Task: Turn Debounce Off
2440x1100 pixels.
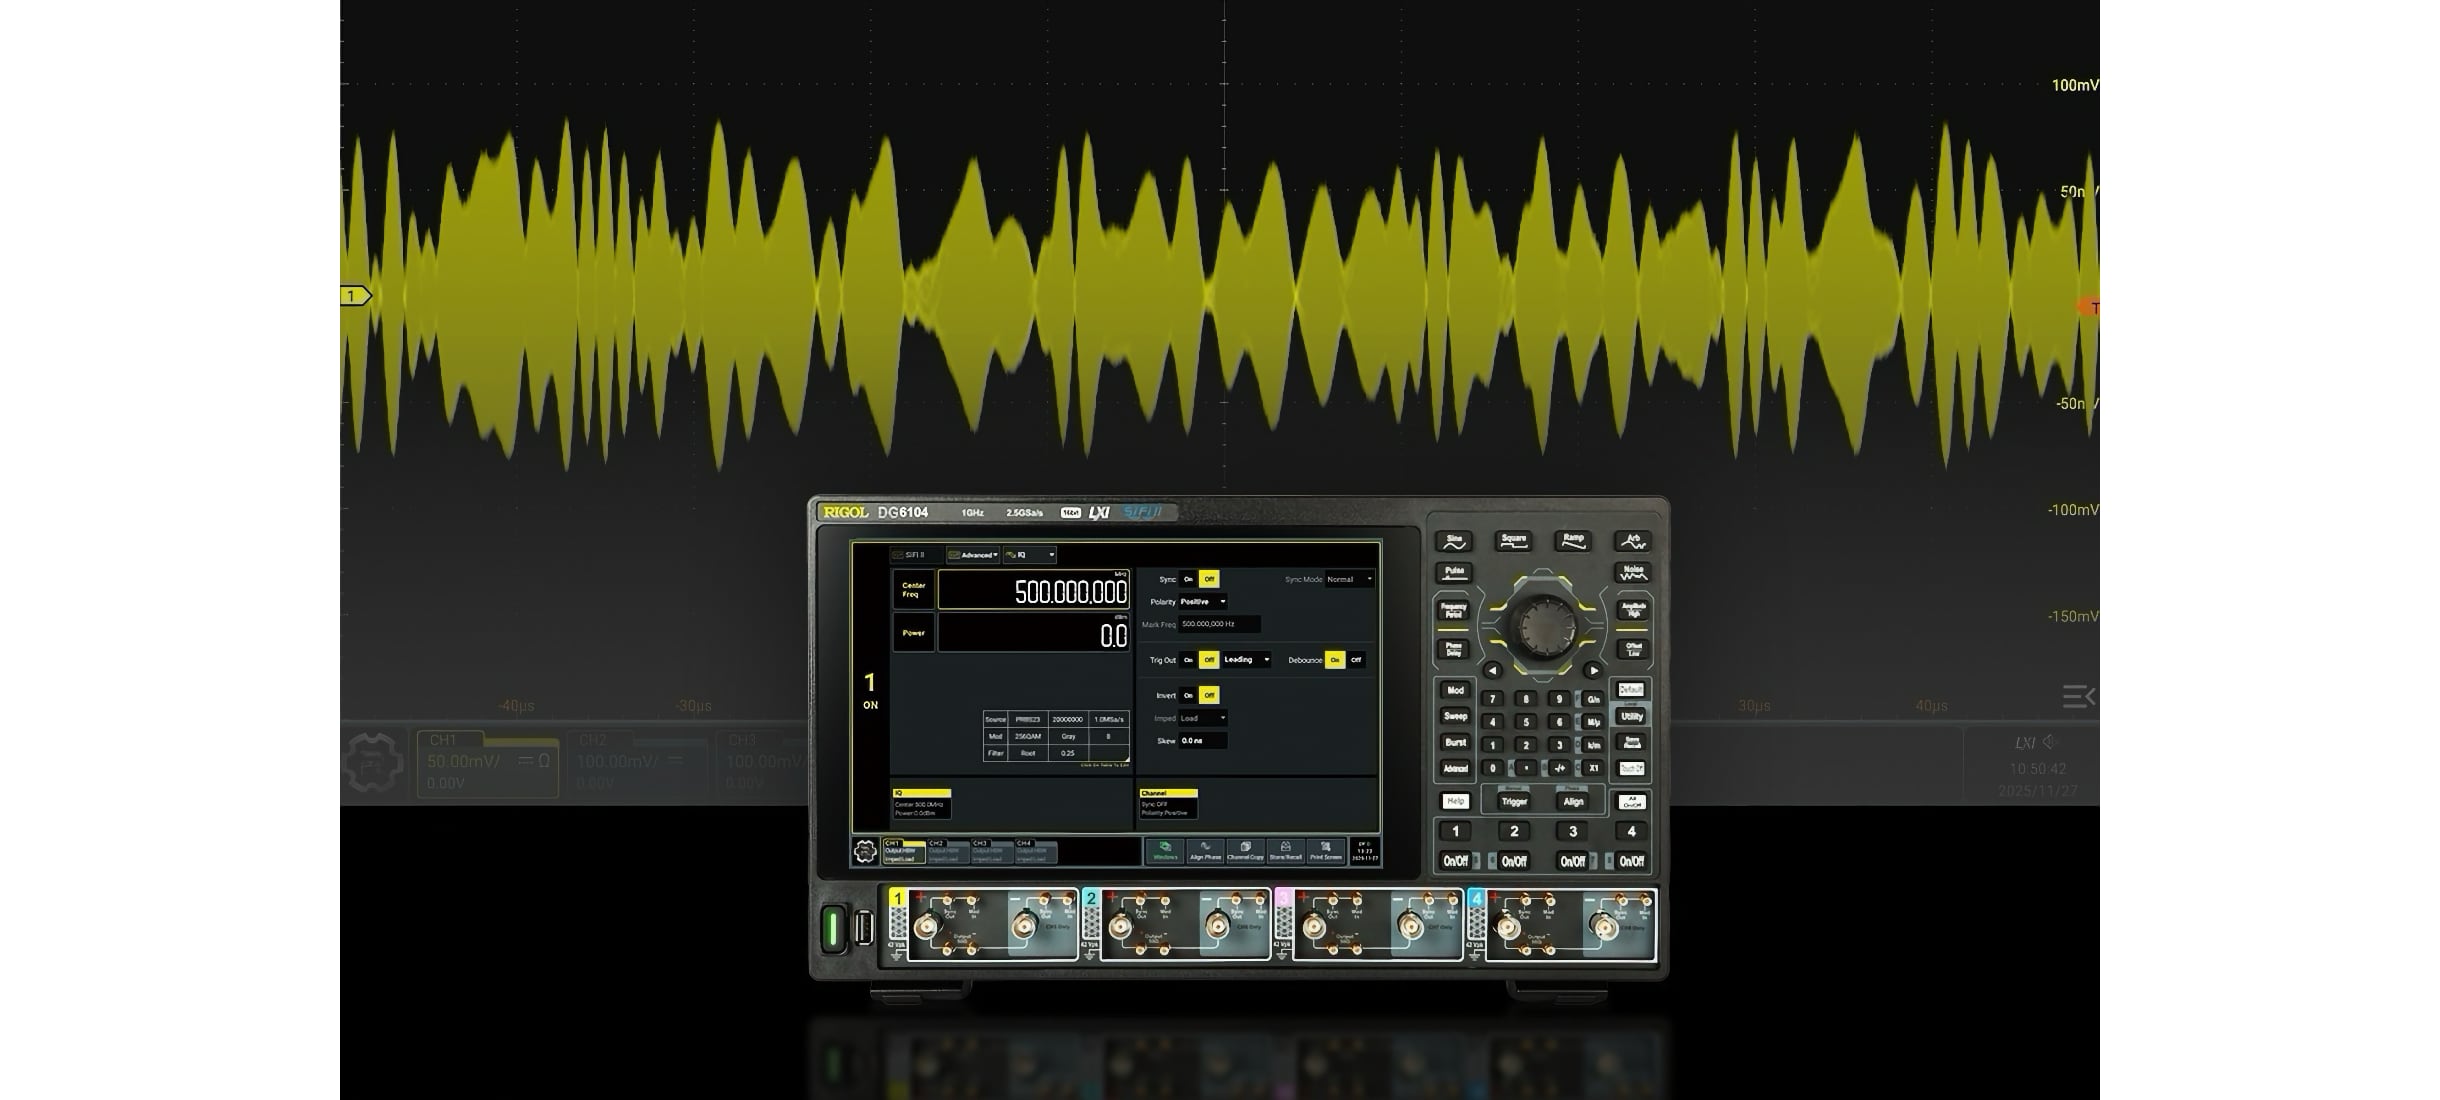Action: coord(1356,660)
